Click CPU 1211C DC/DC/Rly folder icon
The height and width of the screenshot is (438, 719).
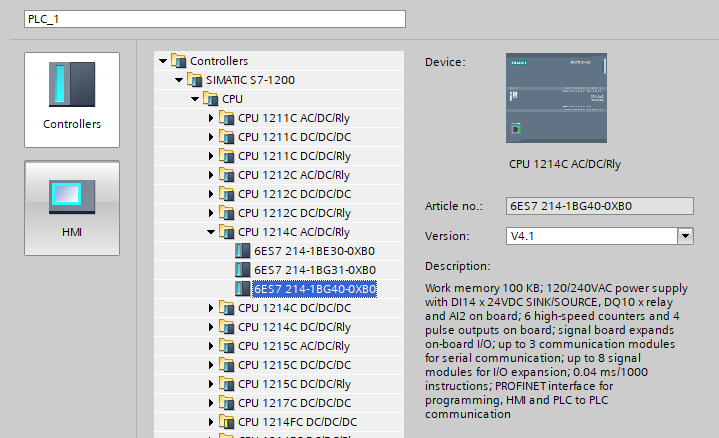[227, 156]
